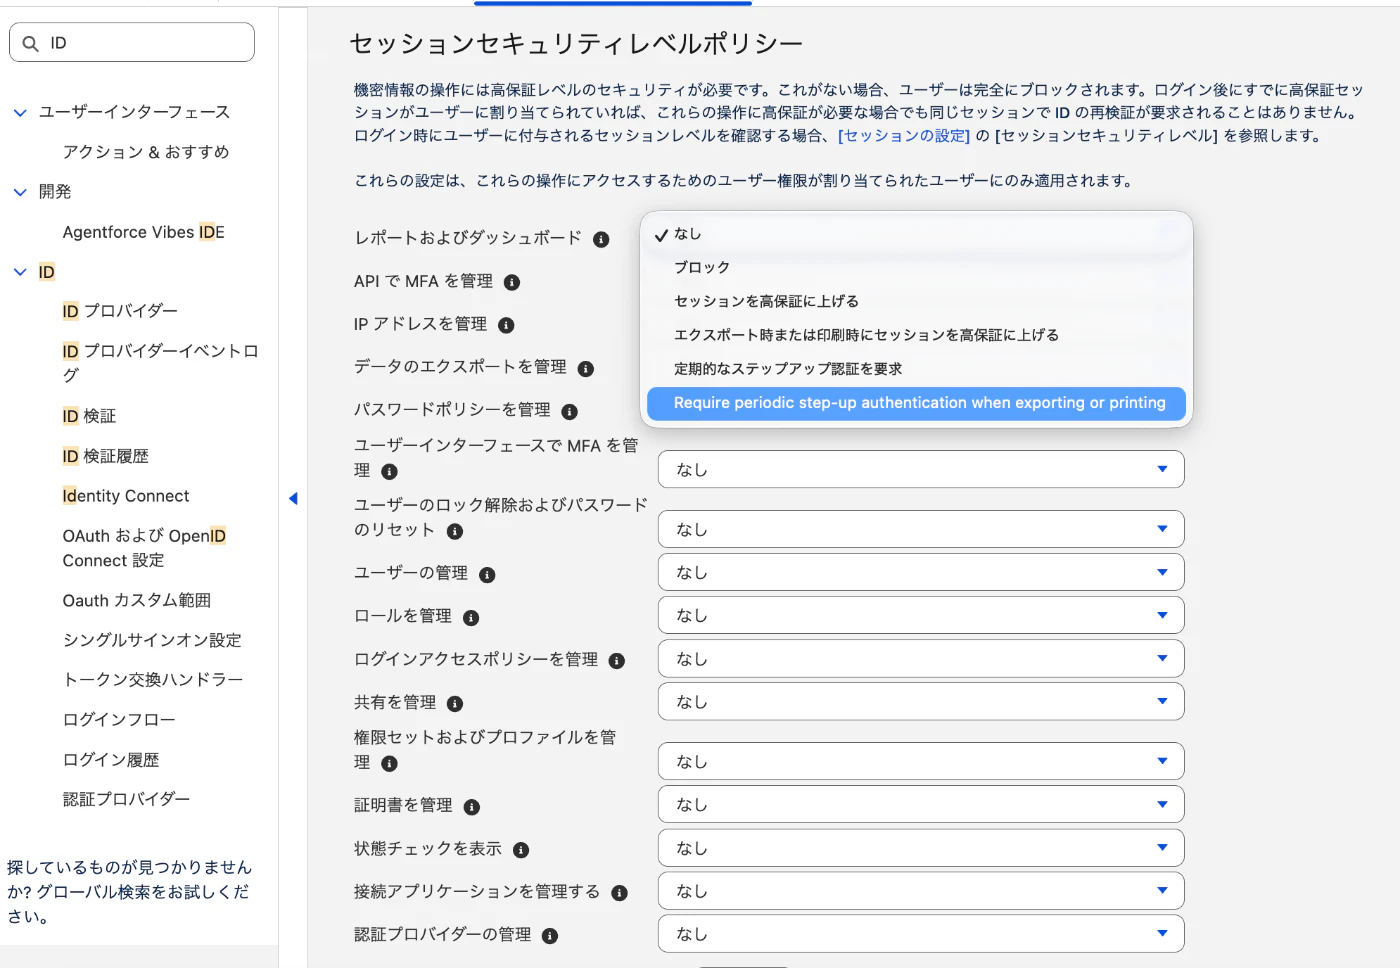Collapse the ユーザーインターフェース tree section
Viewport: 1400px width, 968px height.
tap(20, 112)
